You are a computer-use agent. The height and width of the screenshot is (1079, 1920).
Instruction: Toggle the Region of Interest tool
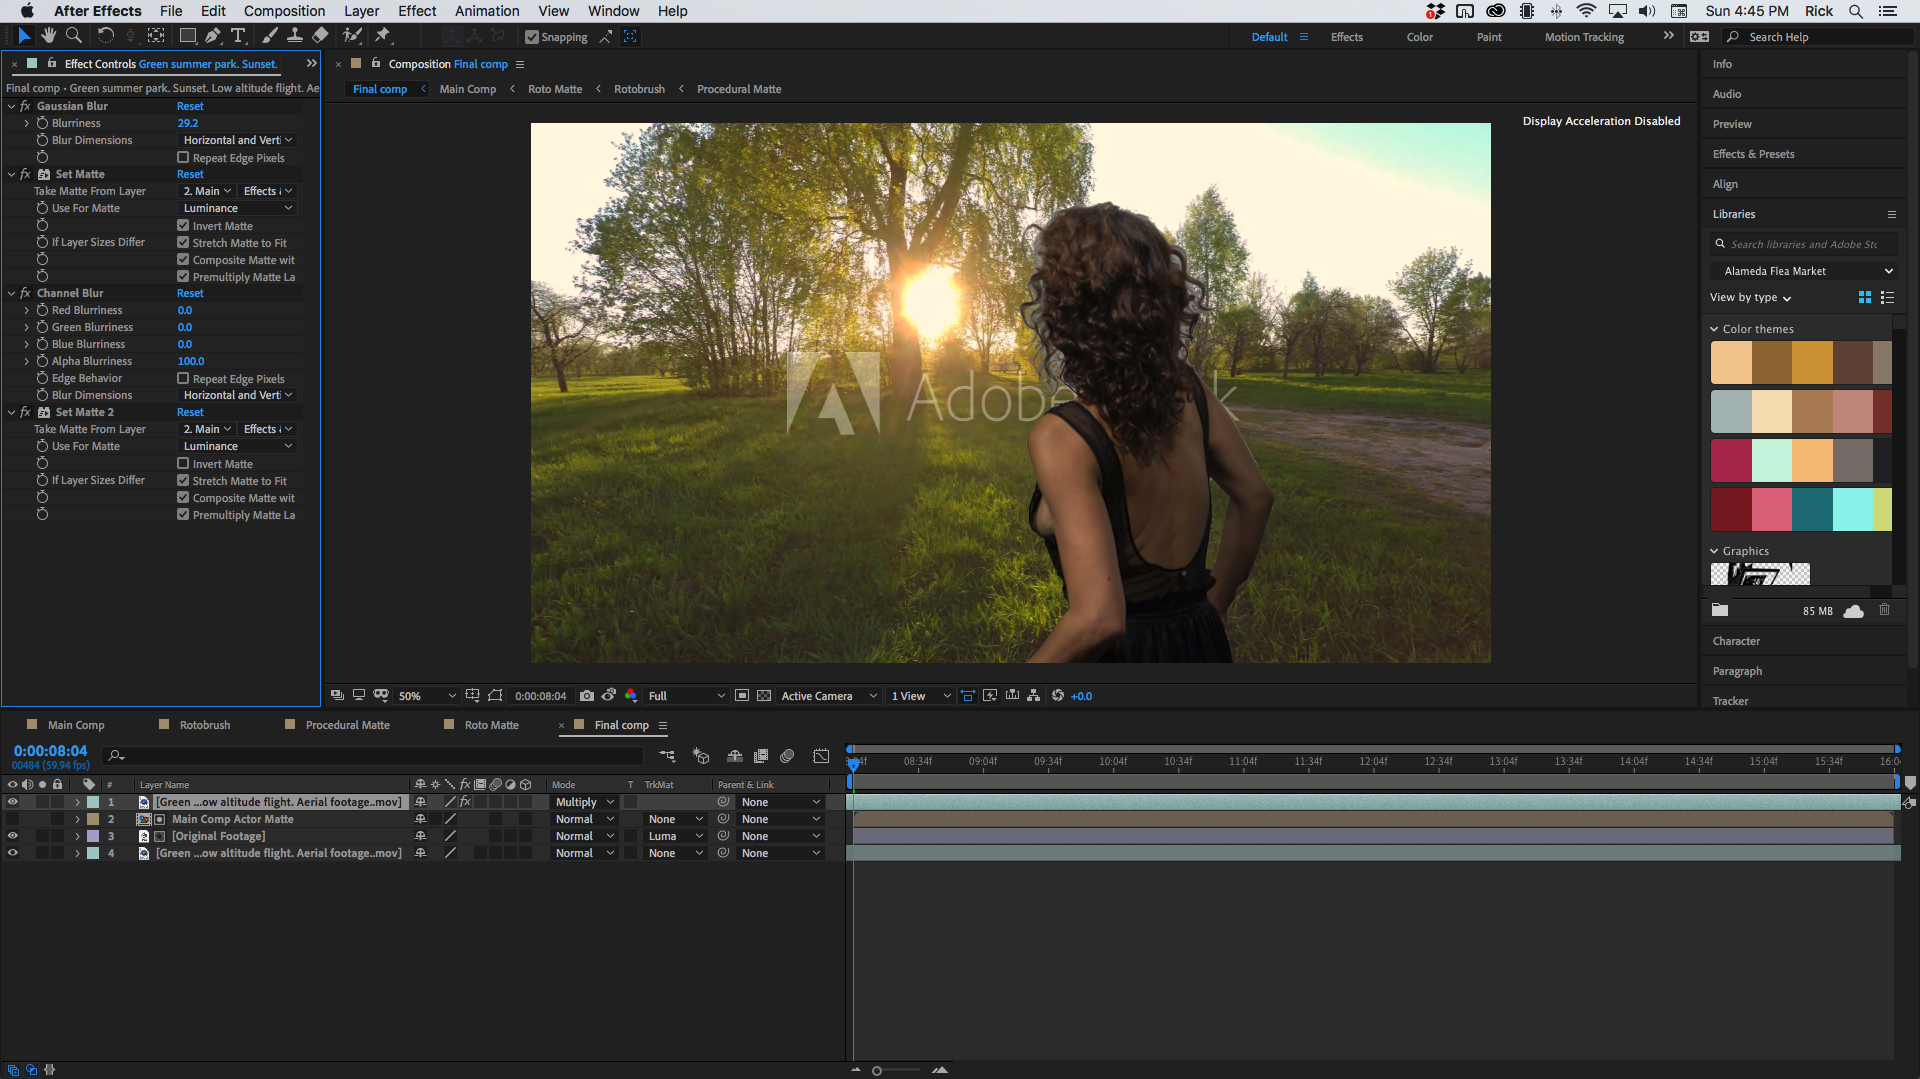click(495, 695)
